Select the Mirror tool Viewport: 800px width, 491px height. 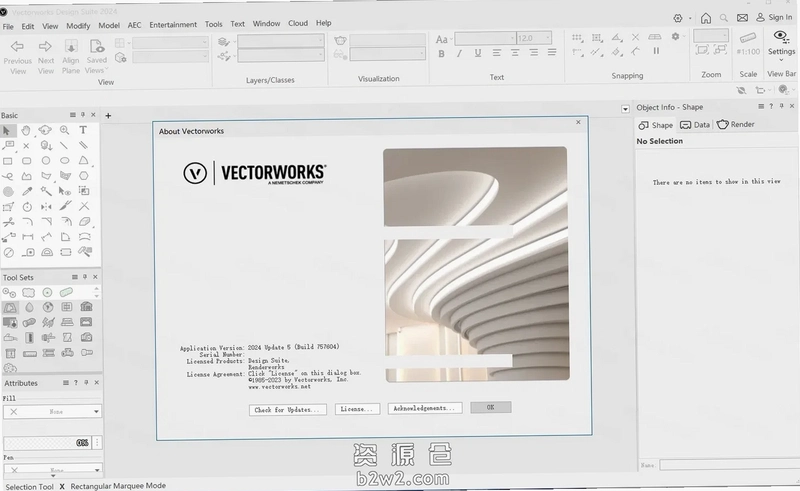[46, 207]
